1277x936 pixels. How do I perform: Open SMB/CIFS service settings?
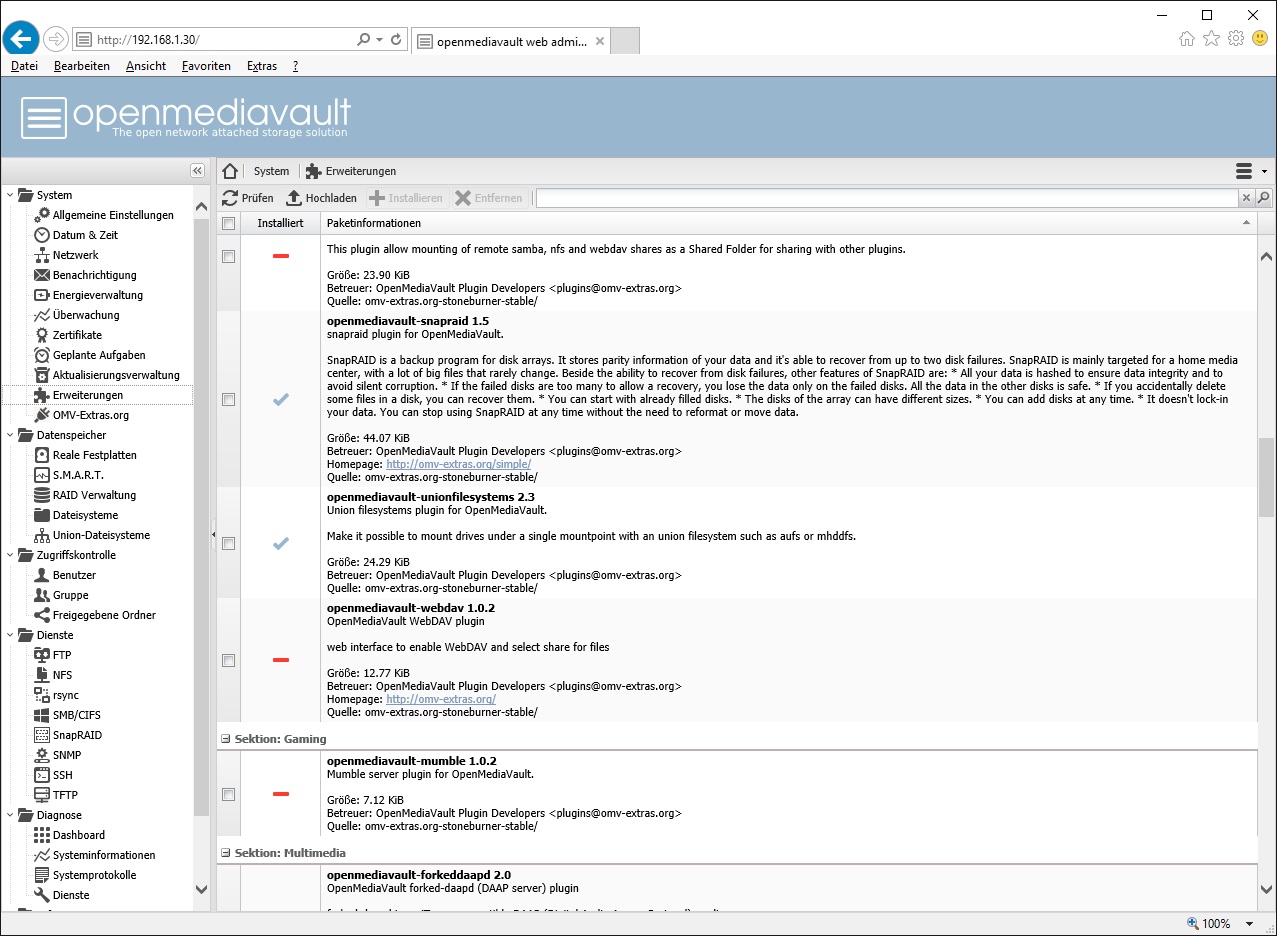76,715
